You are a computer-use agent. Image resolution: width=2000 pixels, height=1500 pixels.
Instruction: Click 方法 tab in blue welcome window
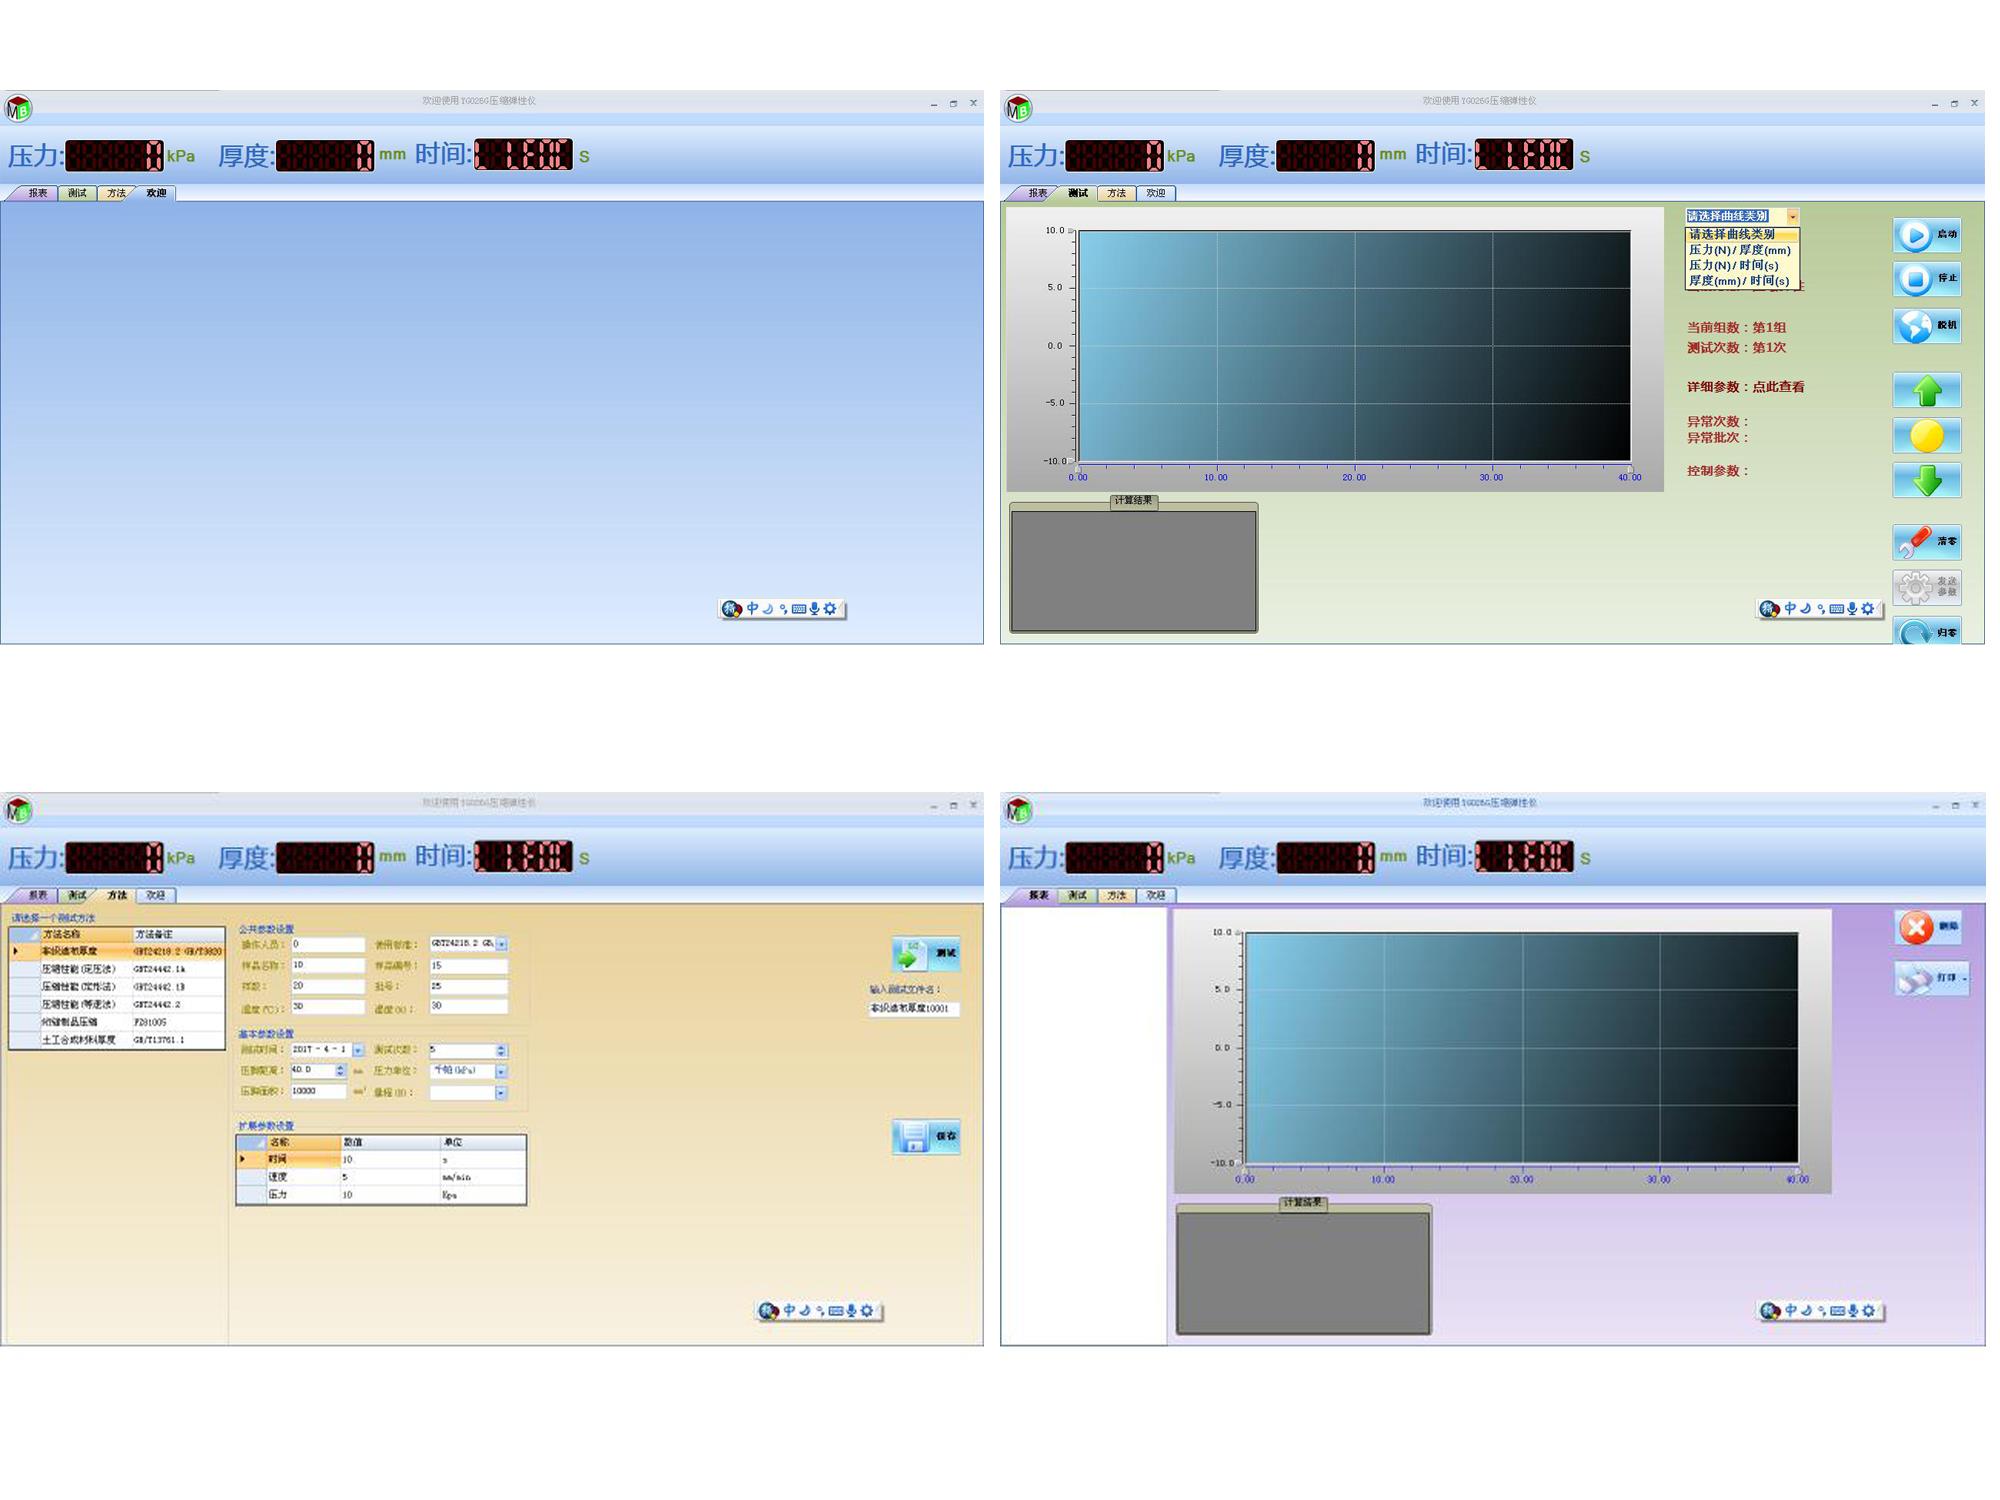click(x=116, y=193)
